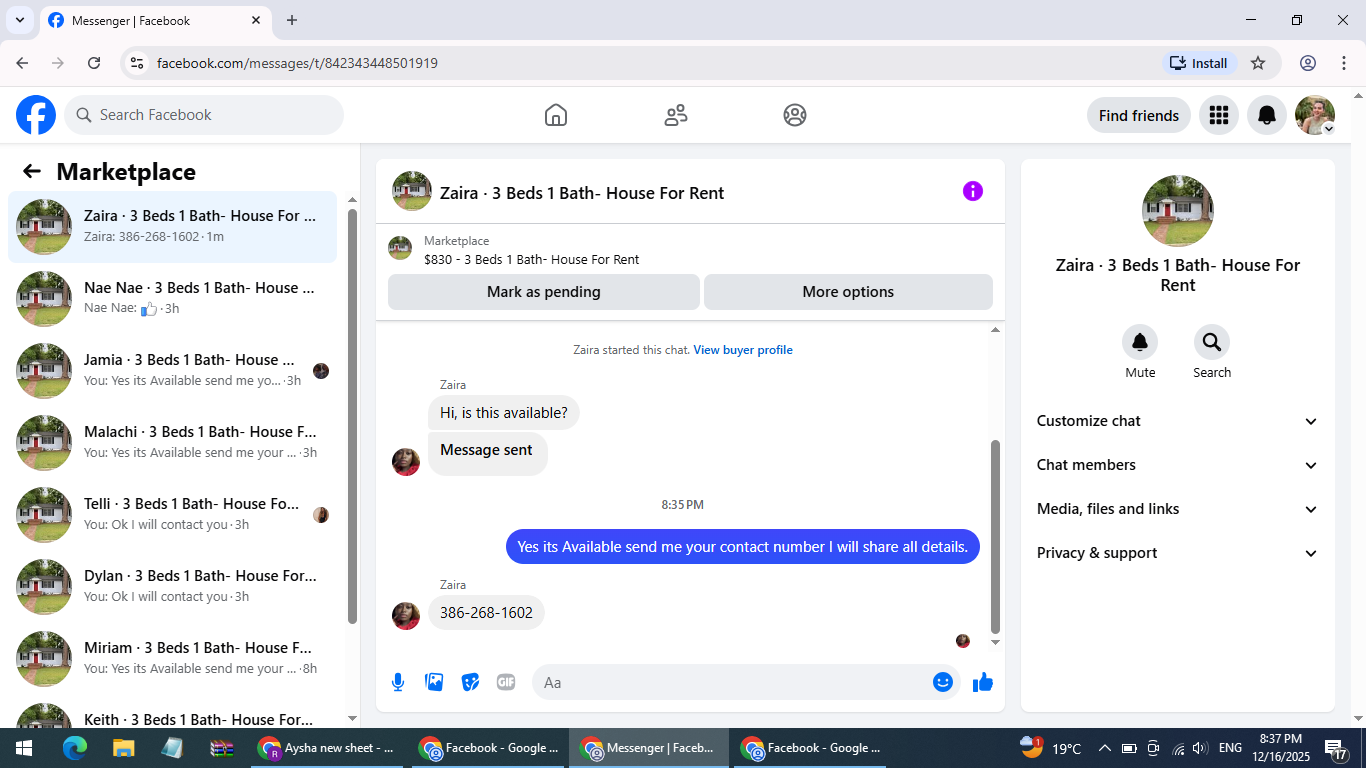
Task: Open the Nae Nae conversation
Action: coord(173,299)
